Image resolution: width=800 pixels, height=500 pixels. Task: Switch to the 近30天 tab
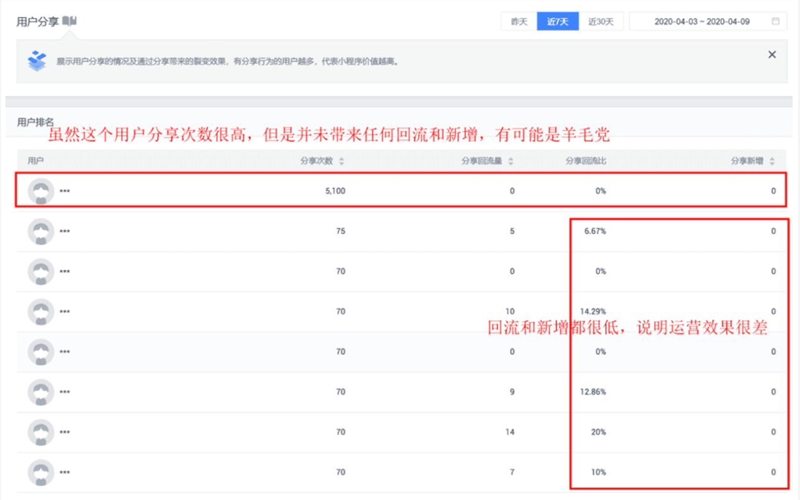click(x=601, y=21)
